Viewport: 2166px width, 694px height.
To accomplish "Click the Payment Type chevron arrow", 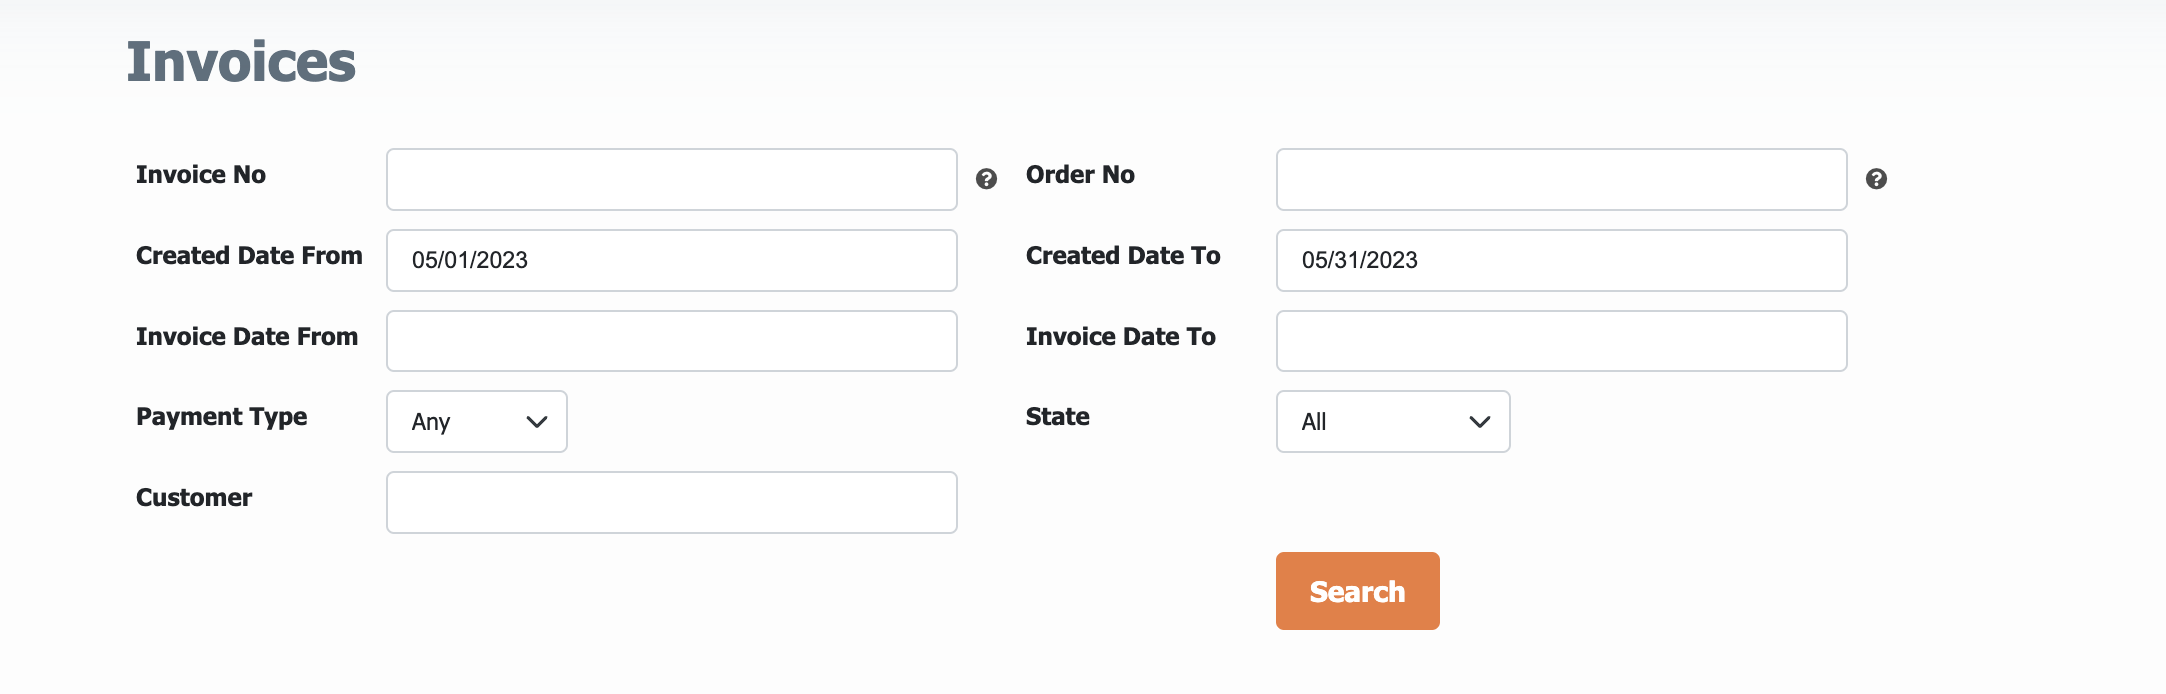I will coord(537,422).
